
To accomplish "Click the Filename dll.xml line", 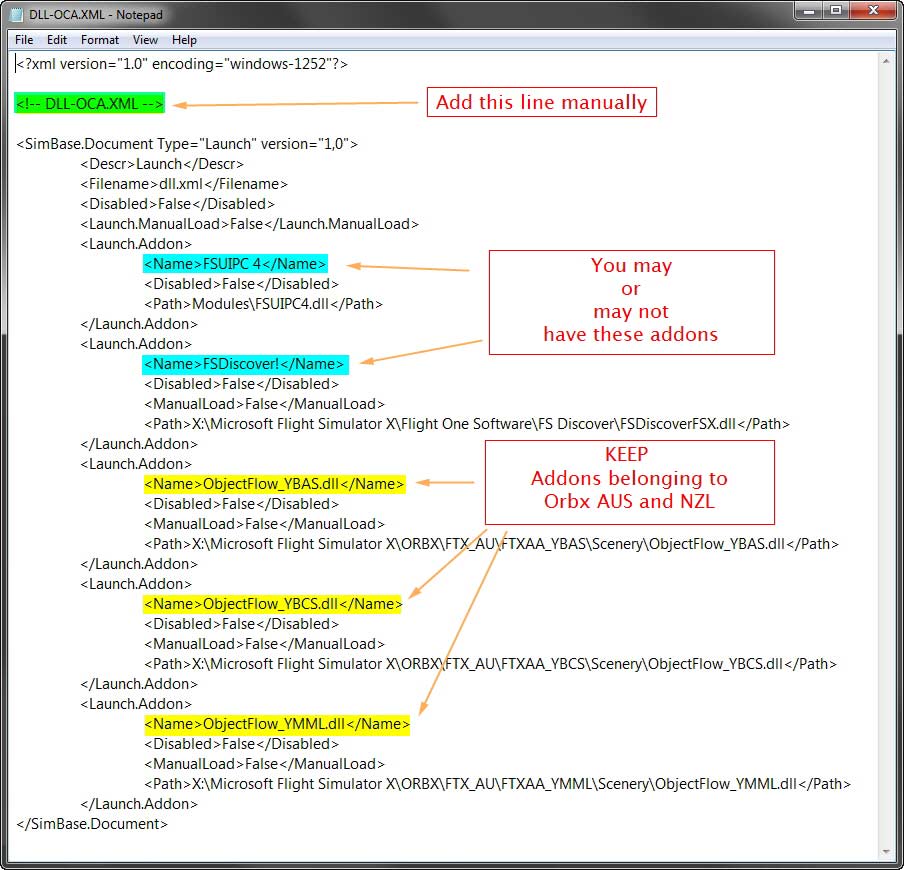I will tap(184, 184).
